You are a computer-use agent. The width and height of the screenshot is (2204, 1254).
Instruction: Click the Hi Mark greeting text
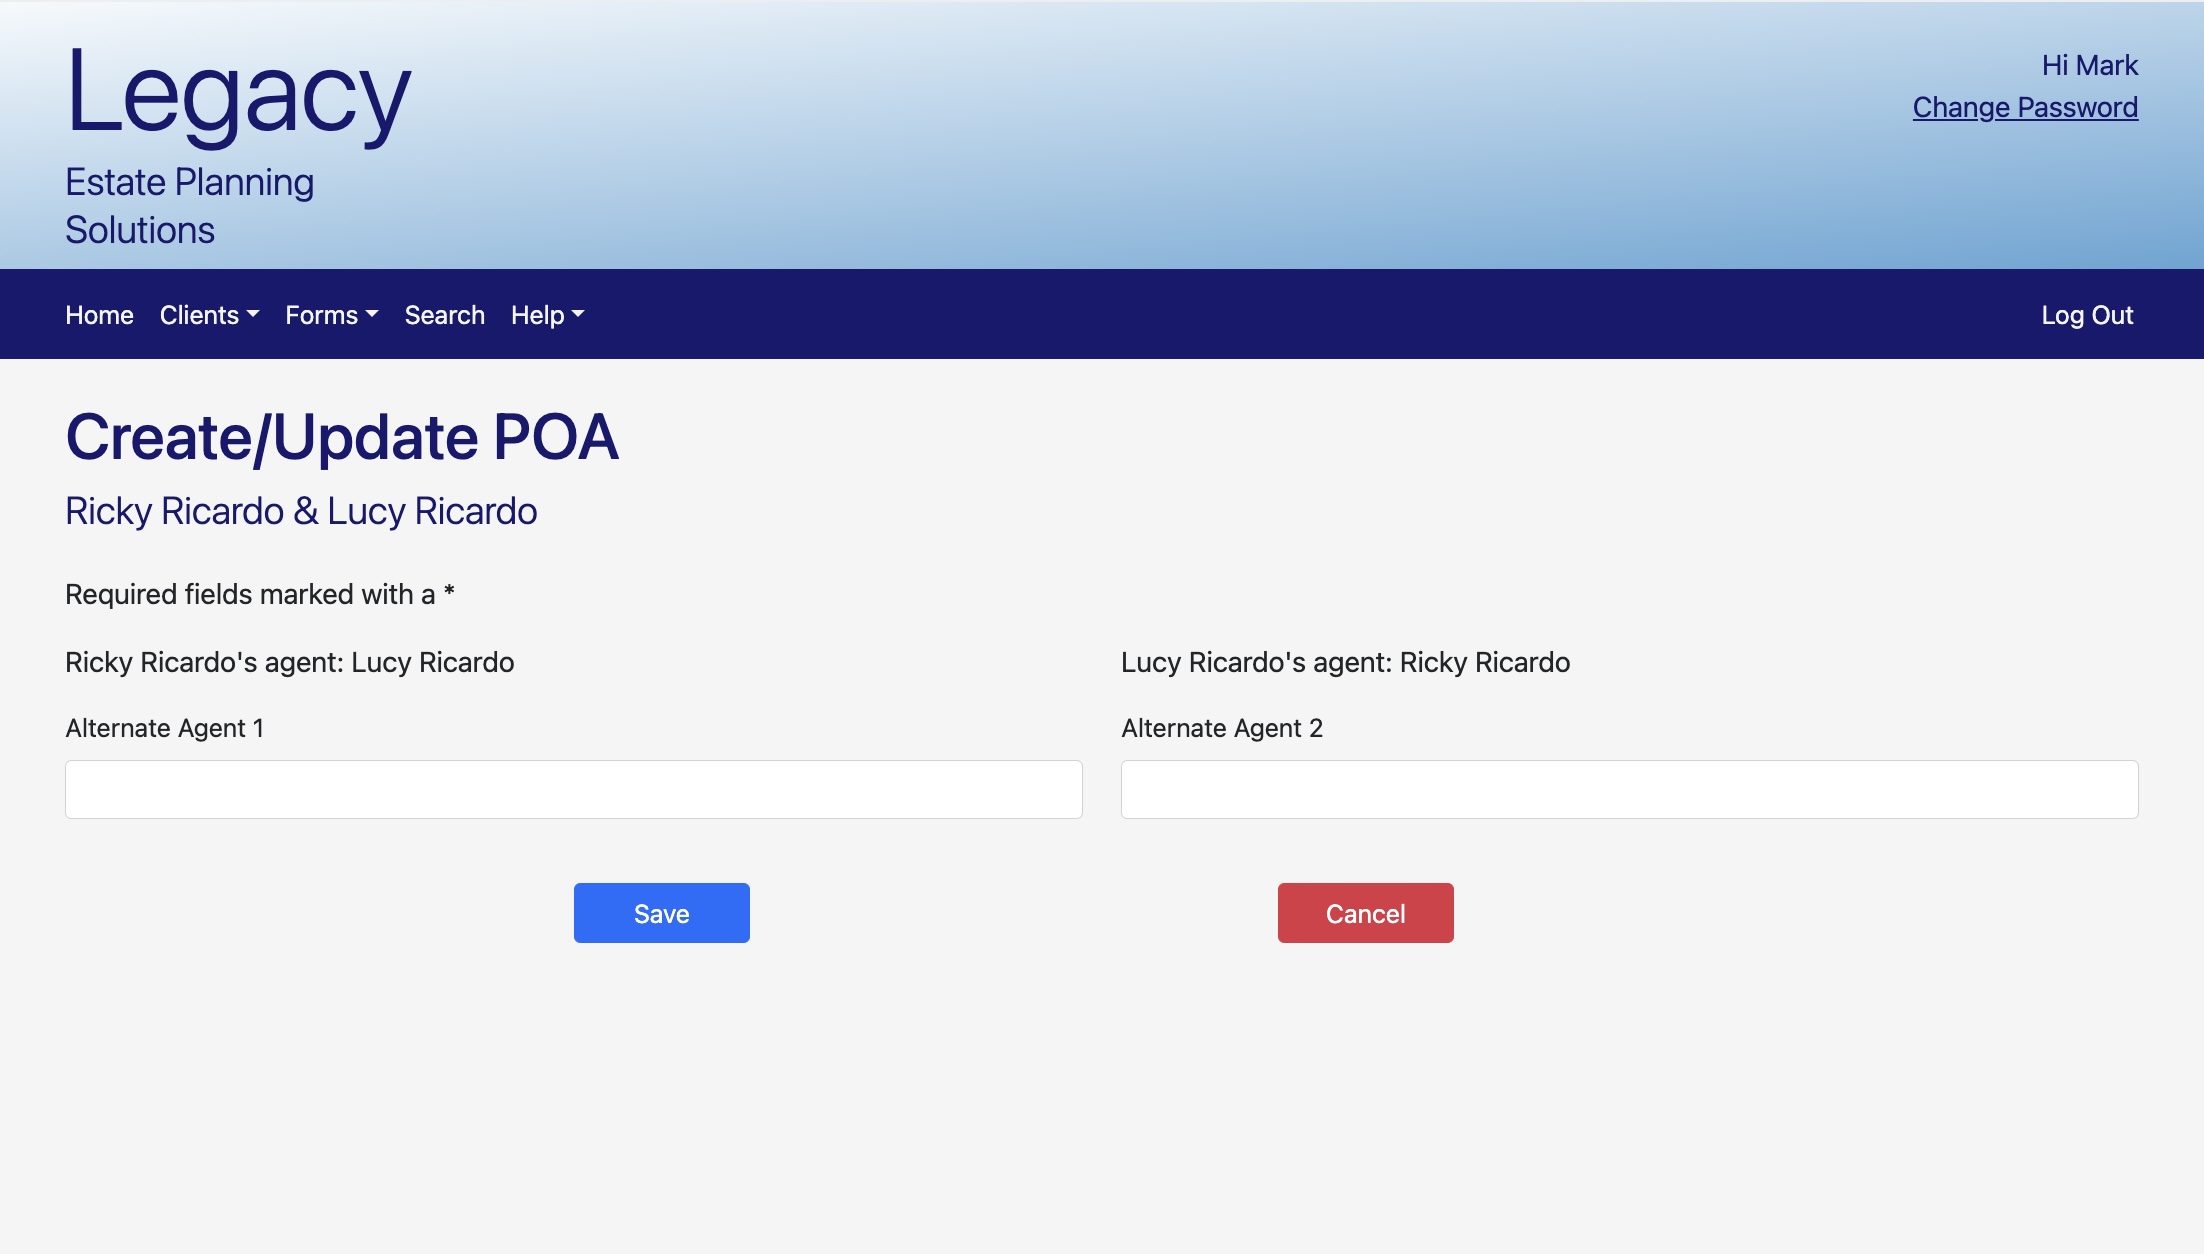click(x=2089, y=65)
